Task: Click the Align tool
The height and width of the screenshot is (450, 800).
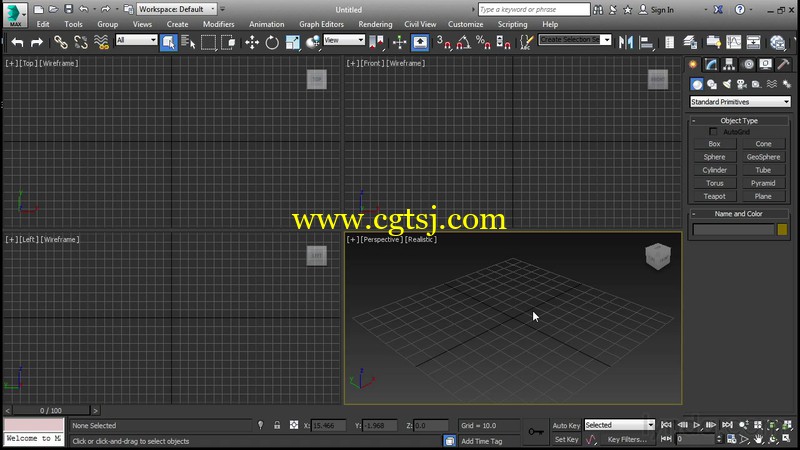Action: click(x=646, y=42)
